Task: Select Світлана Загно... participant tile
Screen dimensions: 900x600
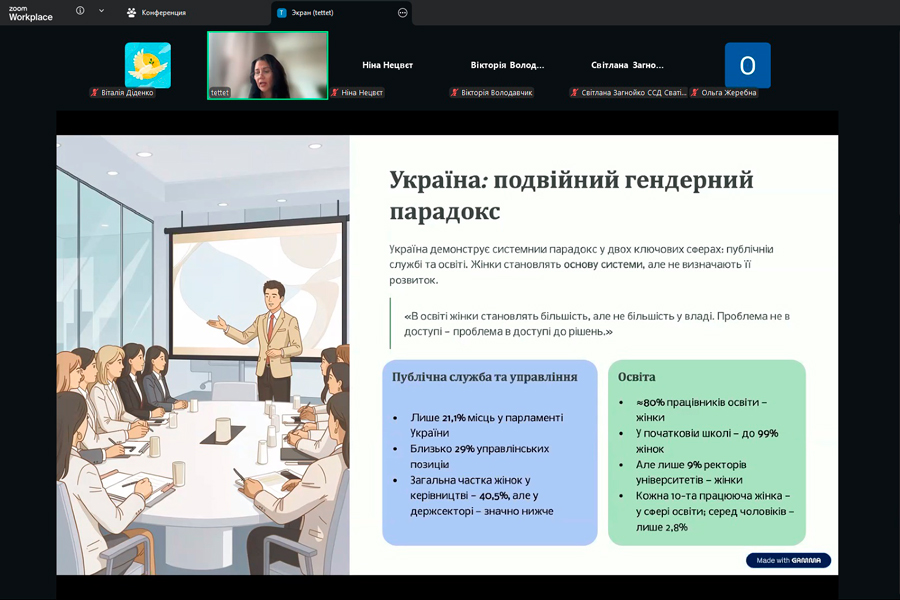Action: pyautogui.click(x=627, y=65)
